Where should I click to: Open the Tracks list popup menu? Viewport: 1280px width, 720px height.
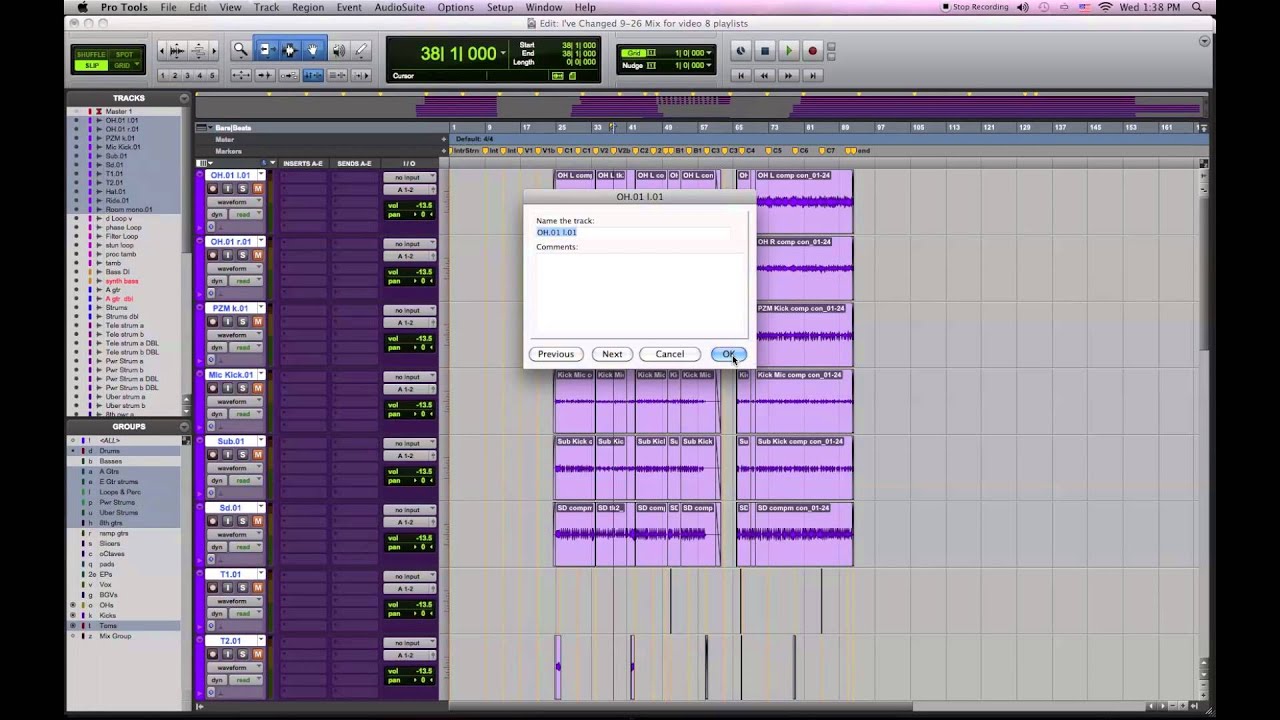[184, 98]
